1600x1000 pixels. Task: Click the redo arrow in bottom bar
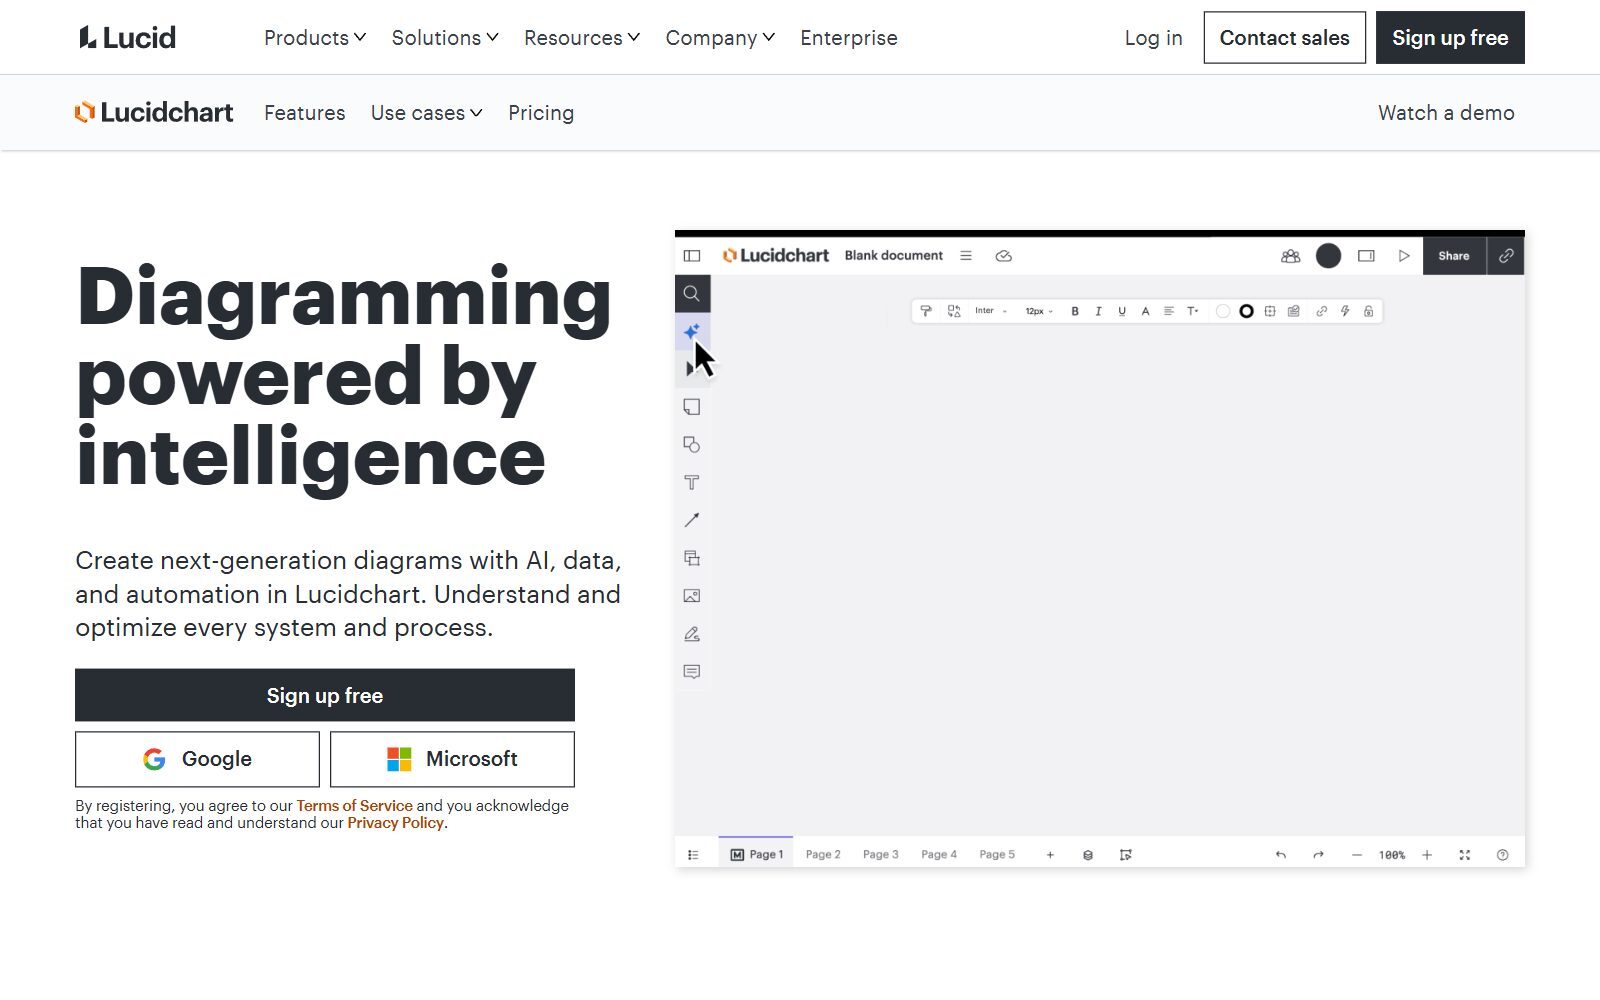pyautogui.click(x=1318, y=855)
